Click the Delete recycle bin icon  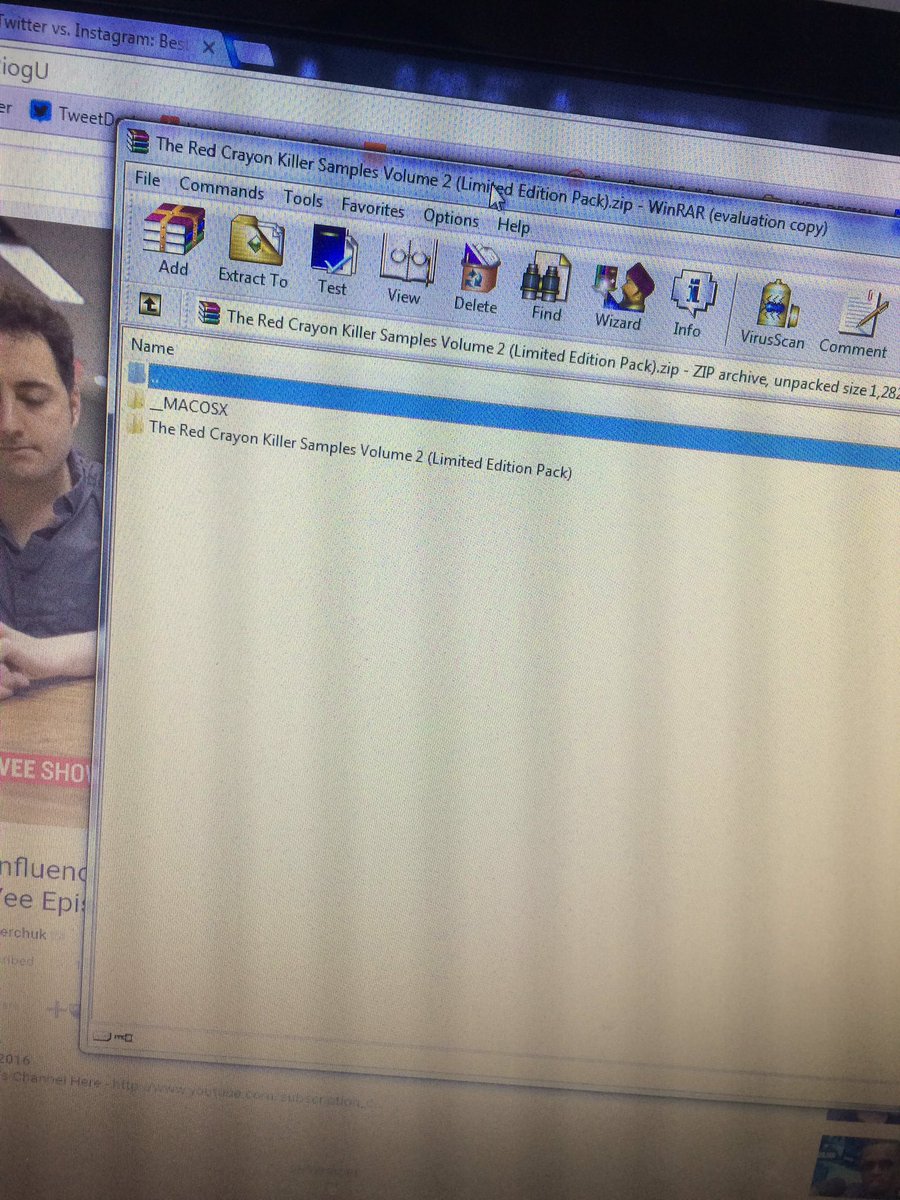click(477, 279)
